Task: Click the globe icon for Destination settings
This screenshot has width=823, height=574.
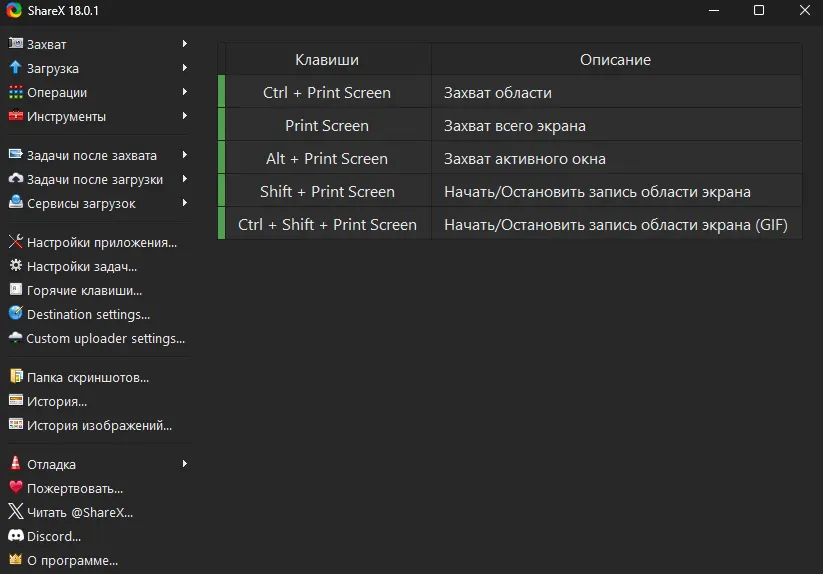Action: [x=15, y=314]
